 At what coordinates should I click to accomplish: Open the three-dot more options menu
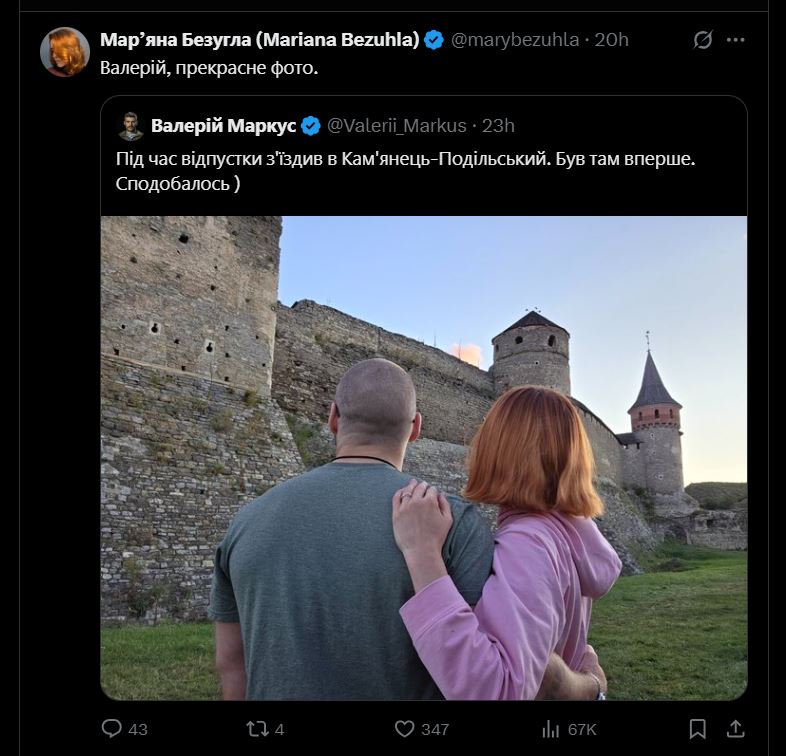click(x=736, y=40)
